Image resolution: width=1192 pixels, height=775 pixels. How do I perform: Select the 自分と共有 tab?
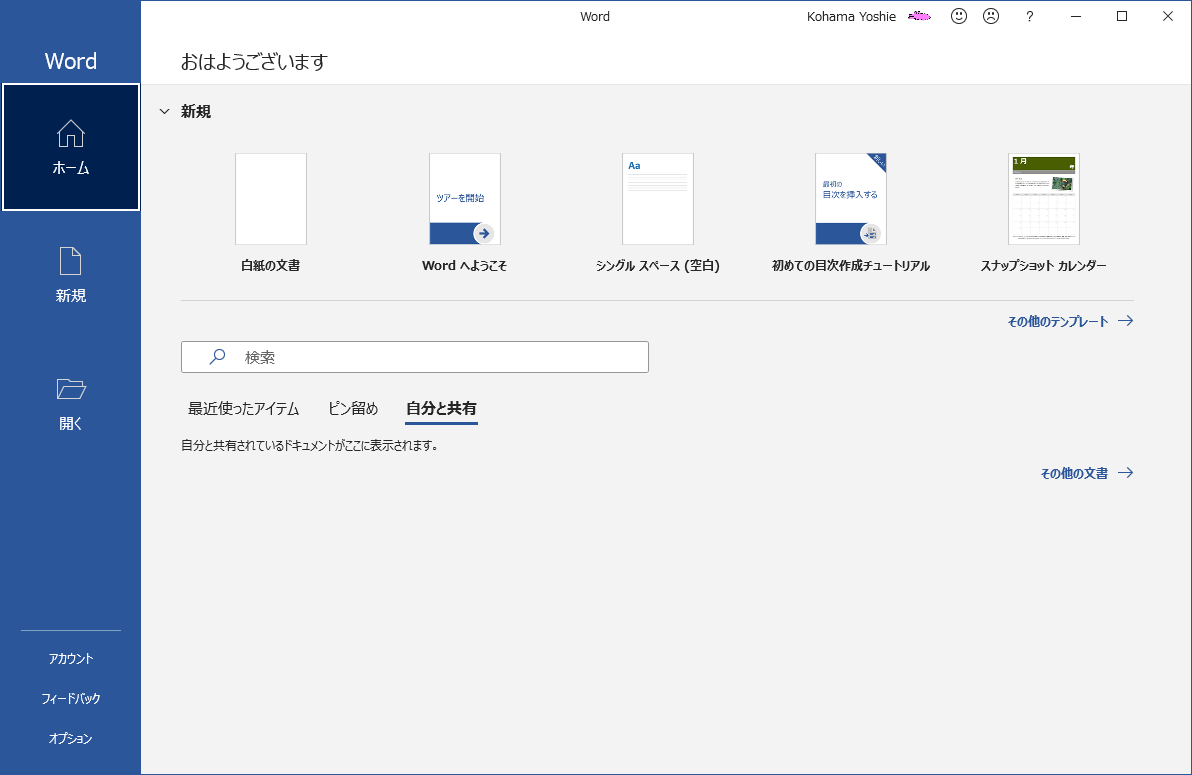pyautogui.click(x=441, y=408)
